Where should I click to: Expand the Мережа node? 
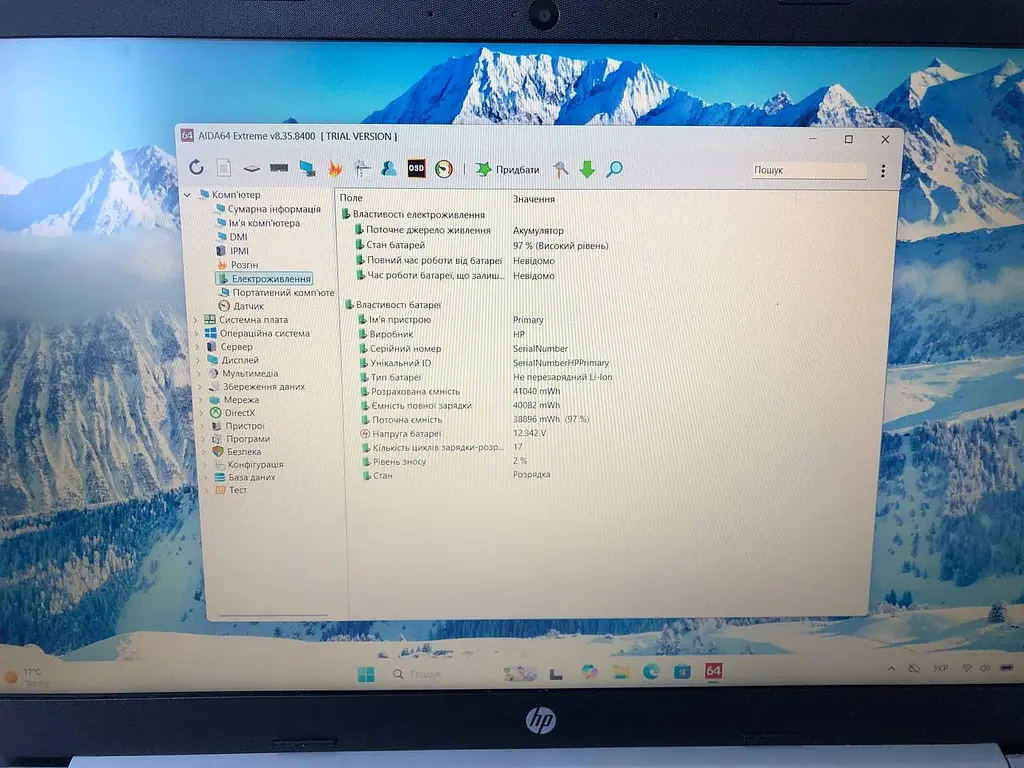201,400
